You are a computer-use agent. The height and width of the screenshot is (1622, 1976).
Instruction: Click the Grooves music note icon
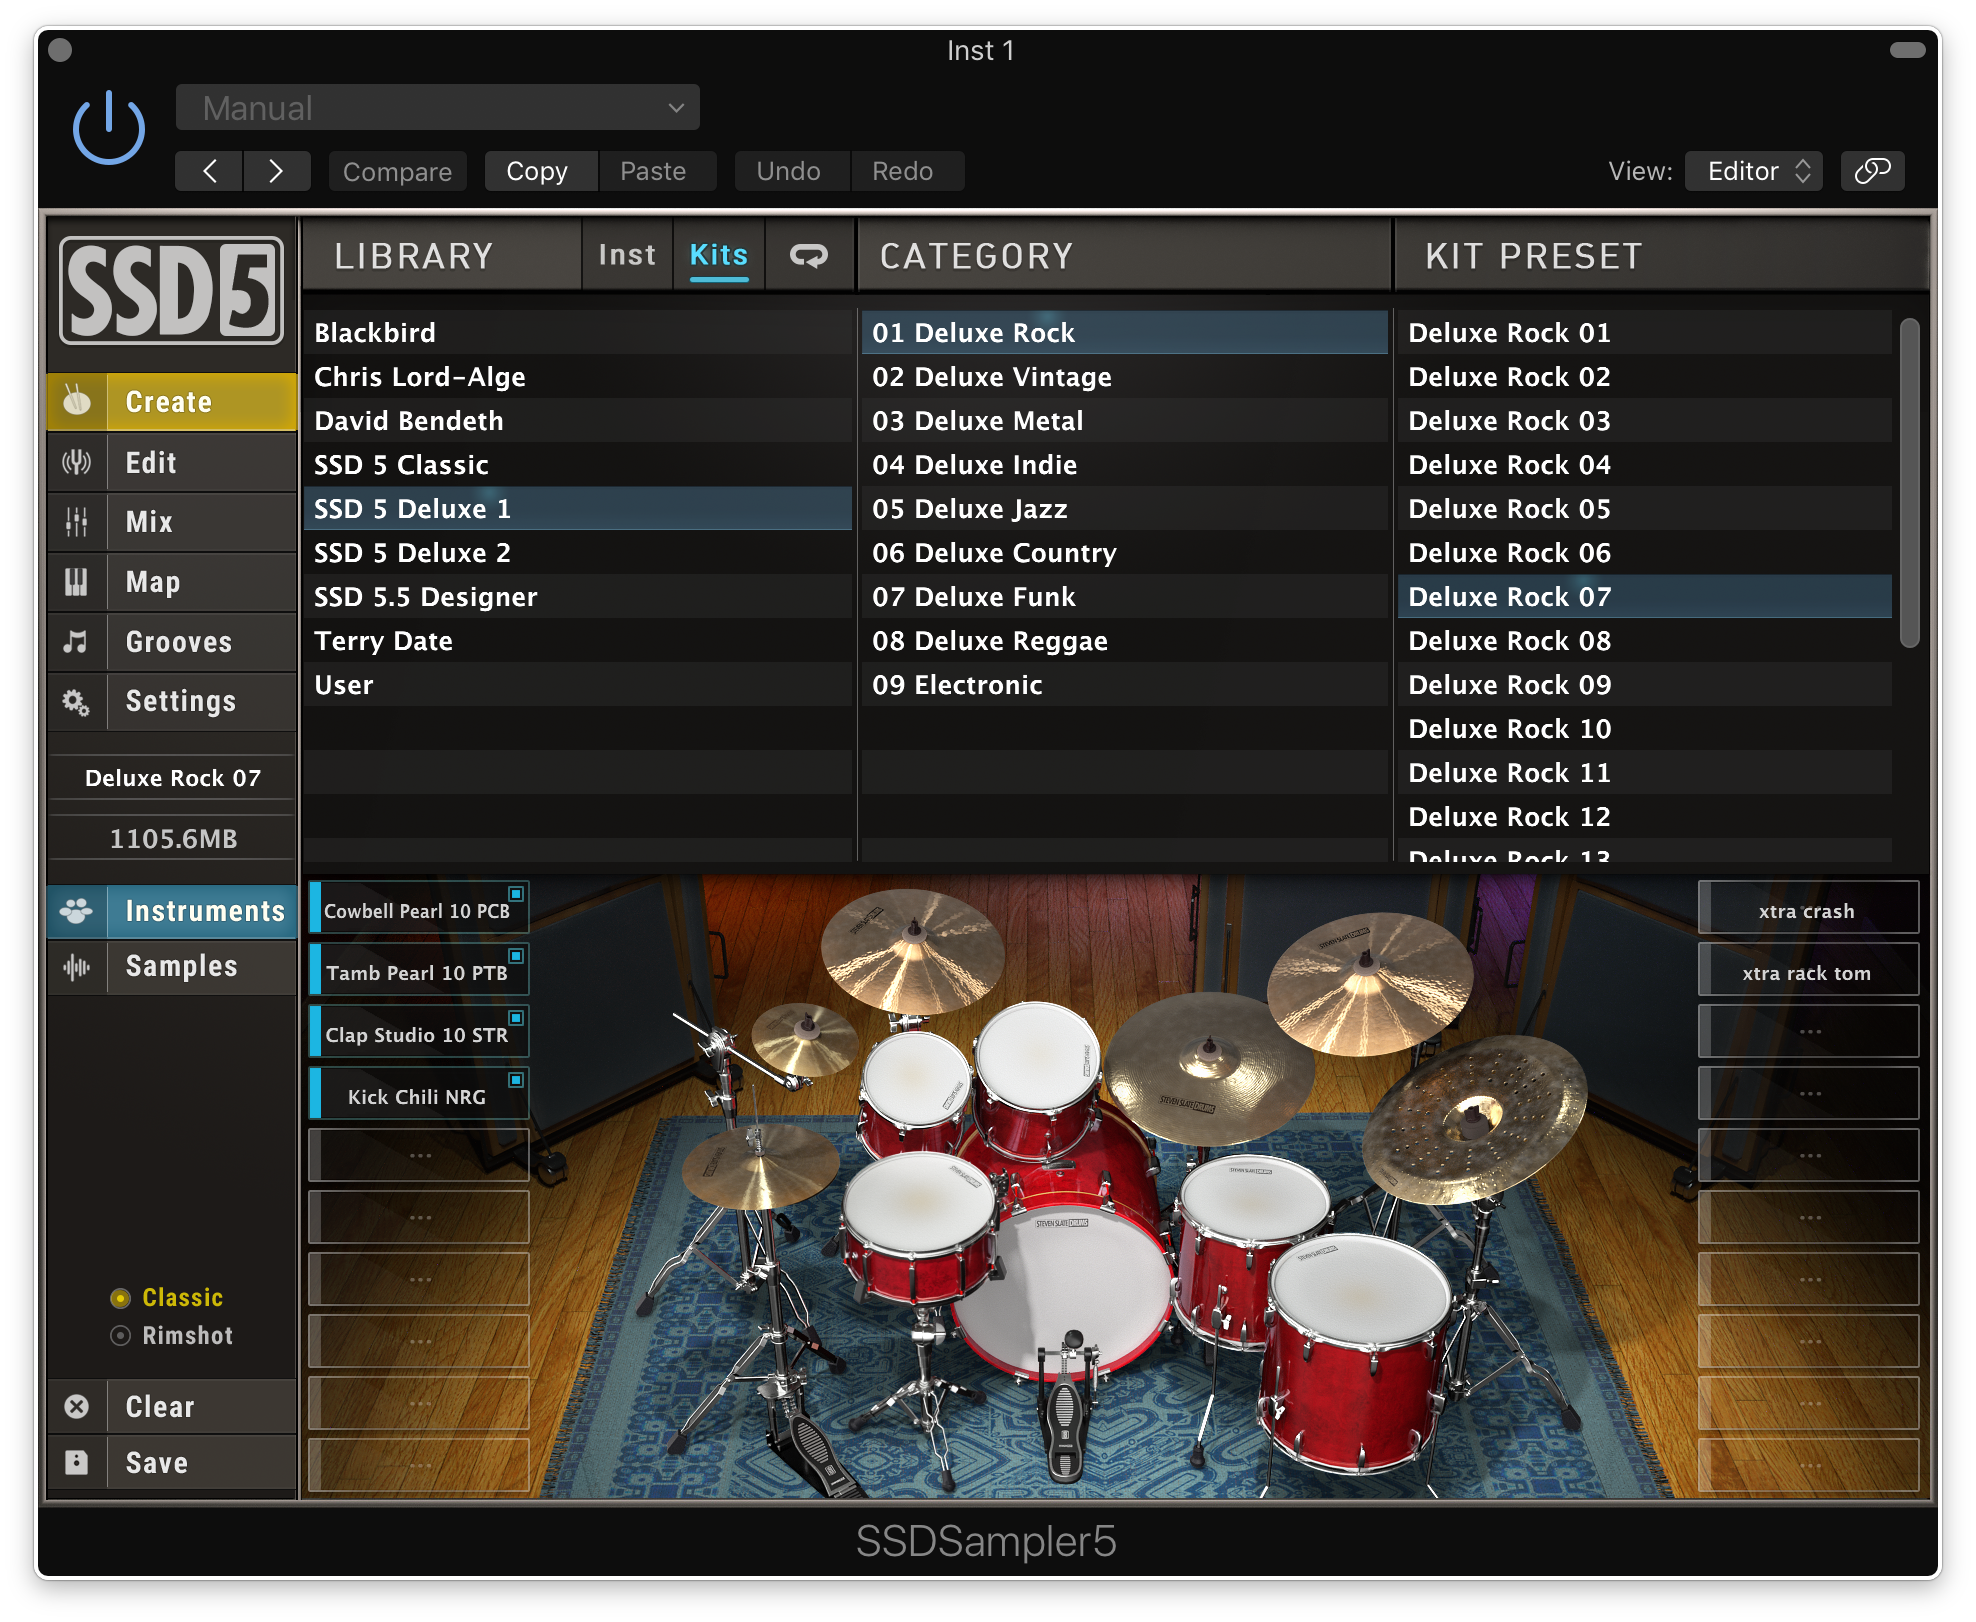pos(77,642)
